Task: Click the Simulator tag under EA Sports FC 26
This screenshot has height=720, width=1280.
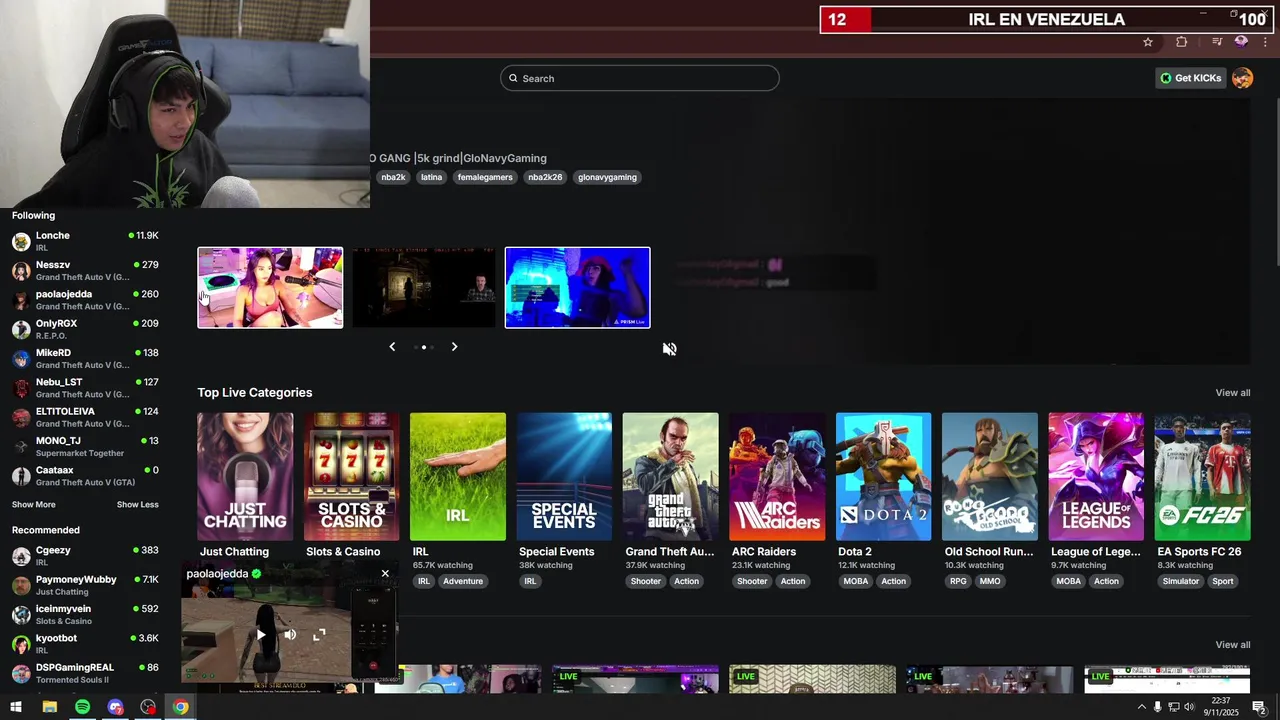Action: click(1180, 581)
